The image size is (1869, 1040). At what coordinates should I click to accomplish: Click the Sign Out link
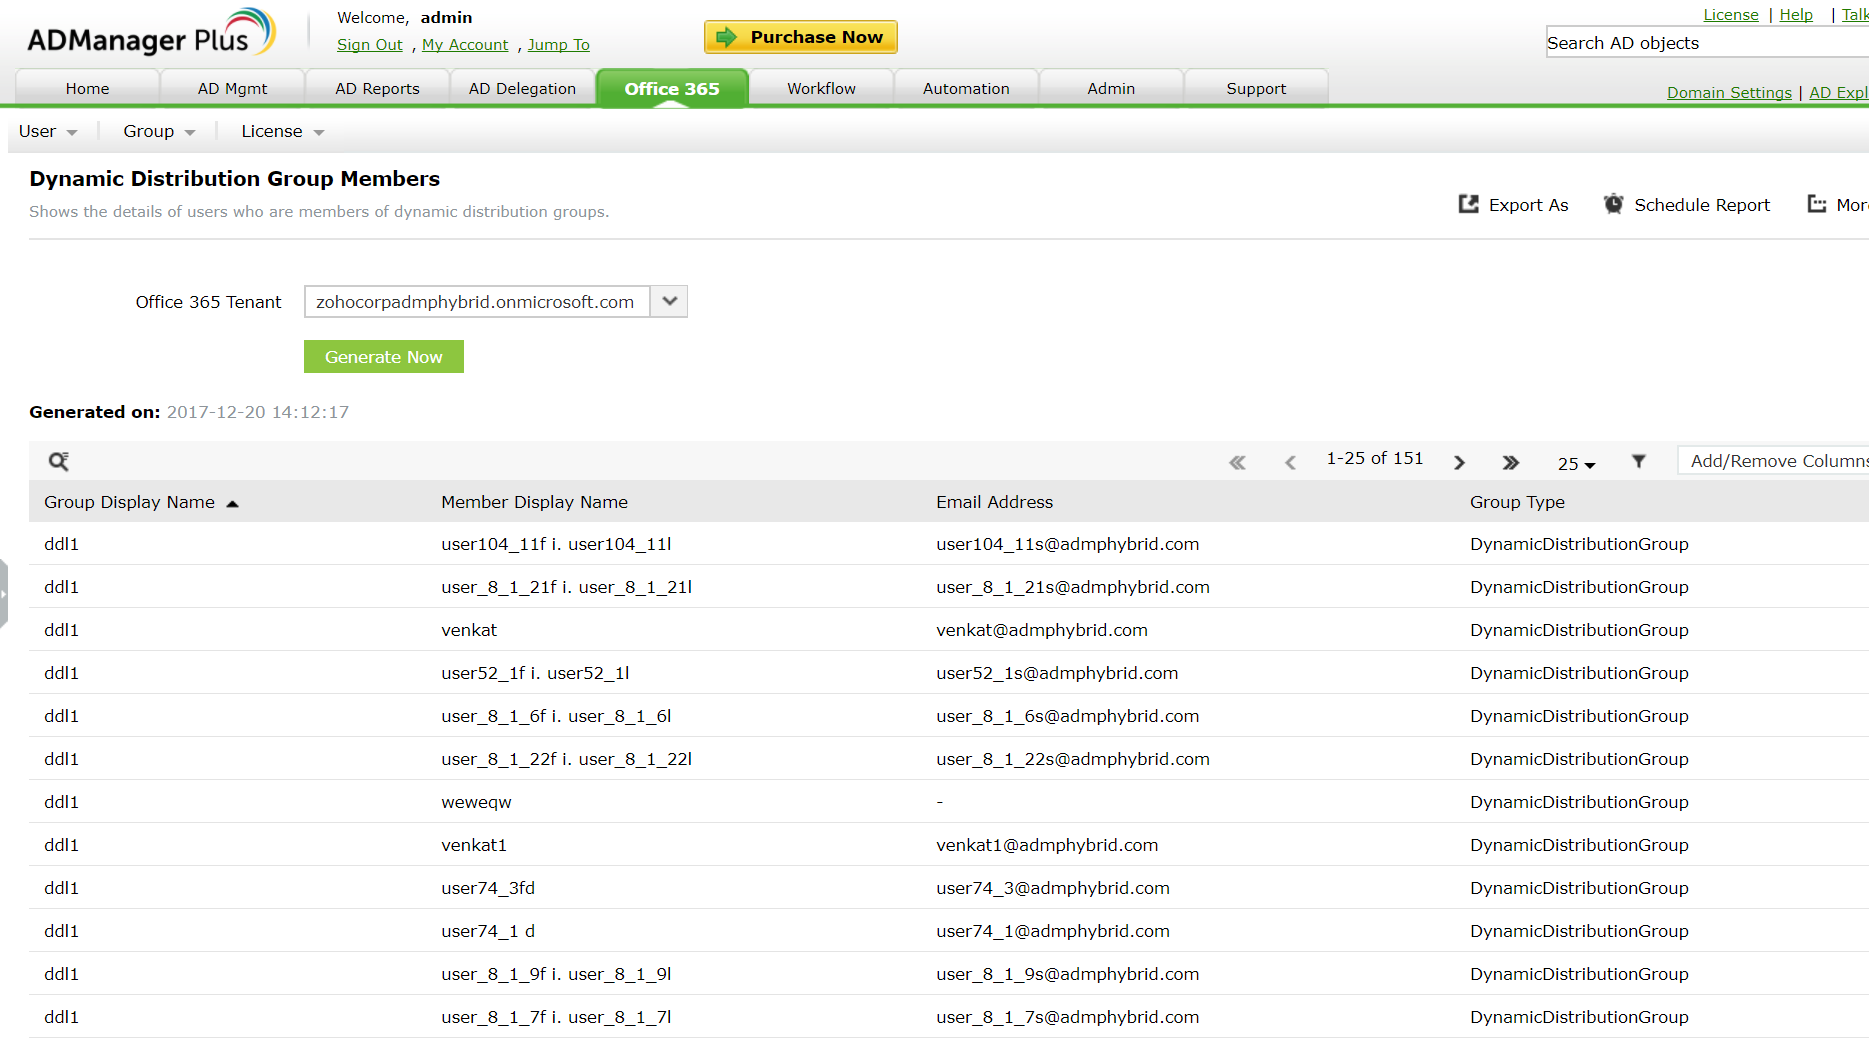click(x=370, y=45)
